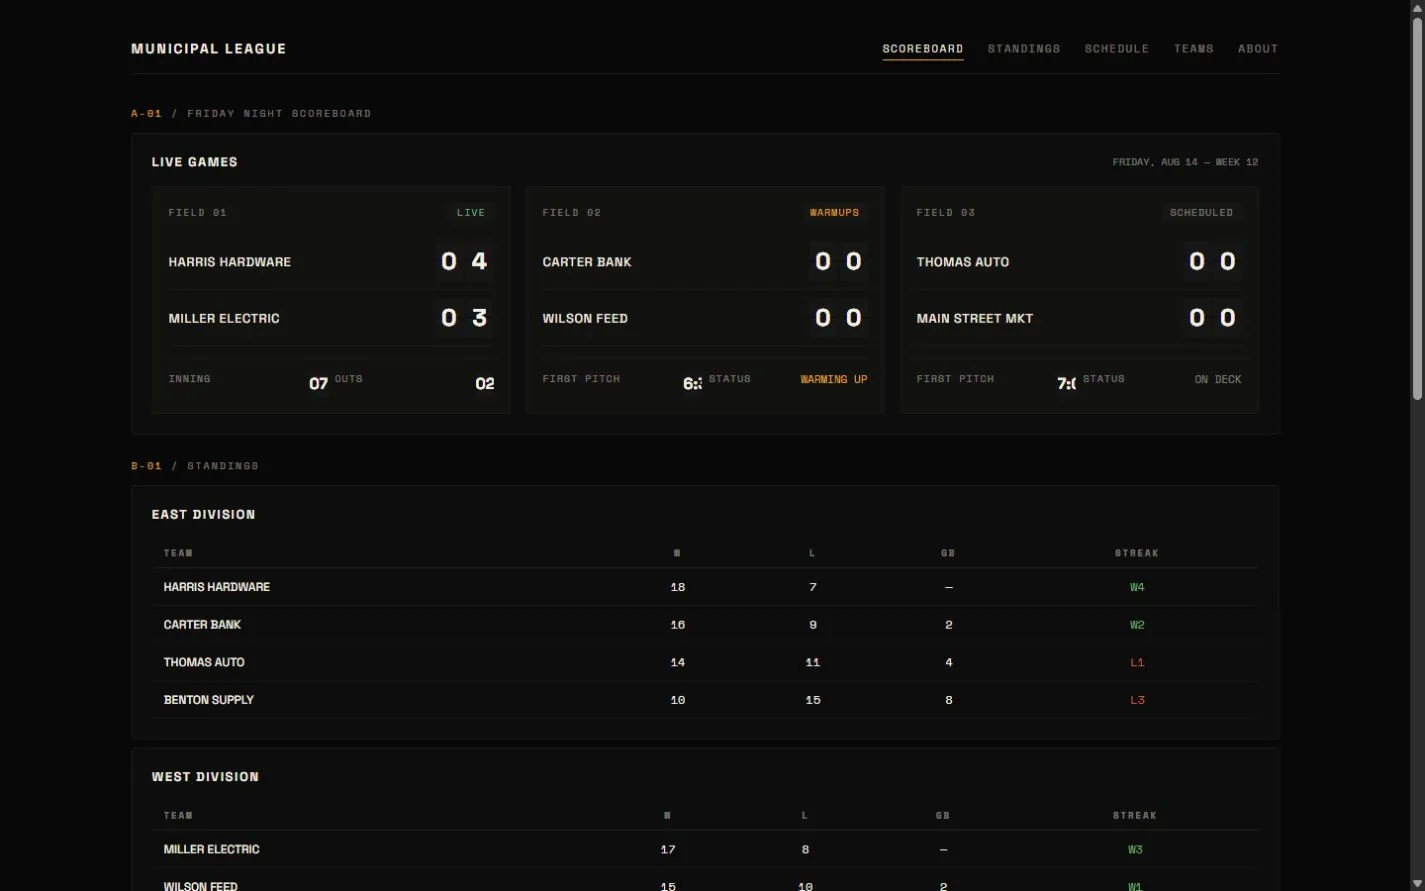Click the inning value 07
Image resolution: width=1425 pixels, height=891 pixels.
[318, 384]
